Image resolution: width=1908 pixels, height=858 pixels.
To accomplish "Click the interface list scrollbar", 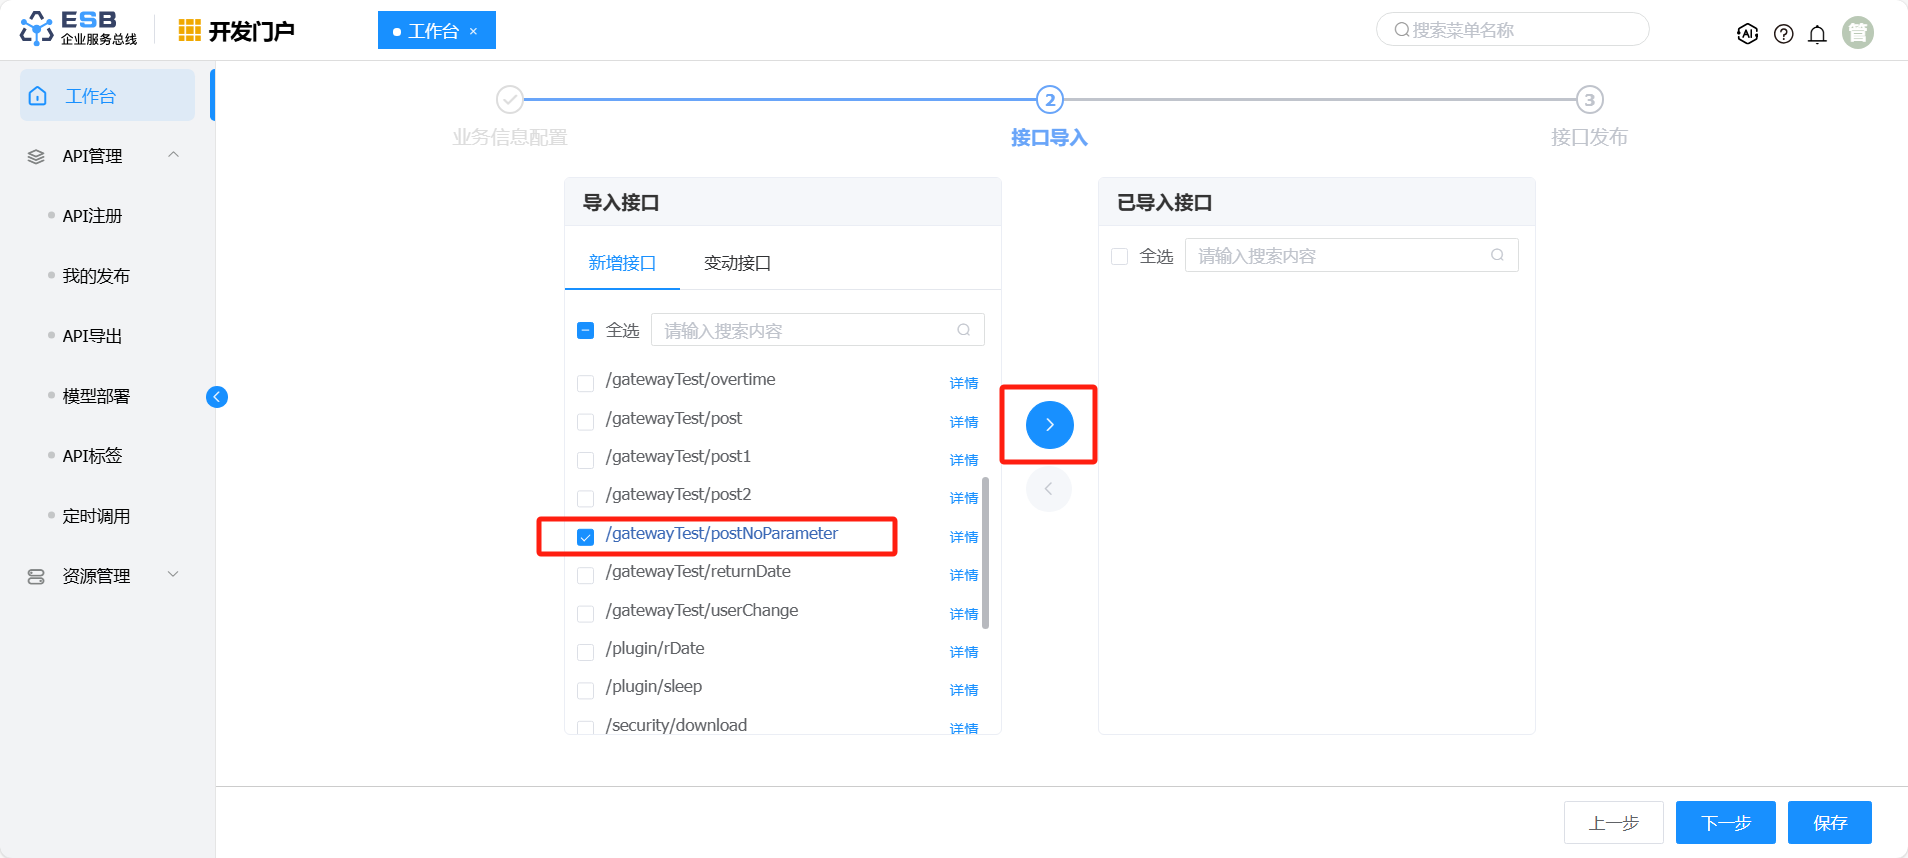I will [x=986, y=553].
